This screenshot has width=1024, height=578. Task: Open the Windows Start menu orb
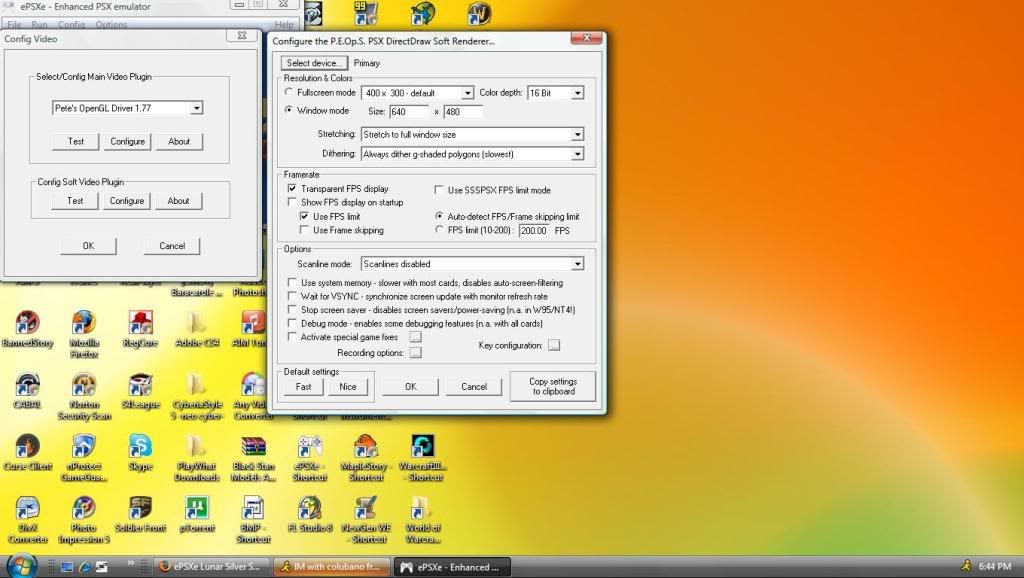[22, 566]
